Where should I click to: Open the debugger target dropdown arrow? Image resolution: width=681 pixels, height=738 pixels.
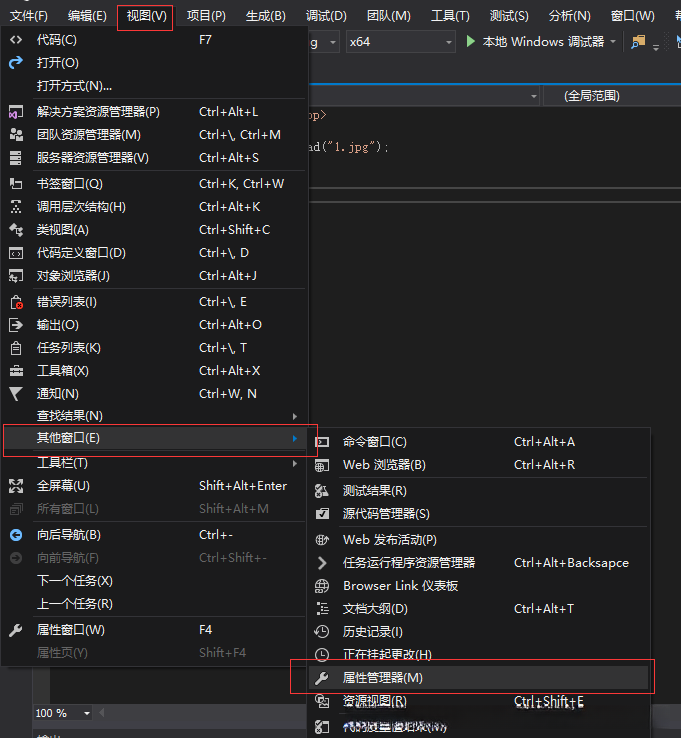(x=613, y=42)
